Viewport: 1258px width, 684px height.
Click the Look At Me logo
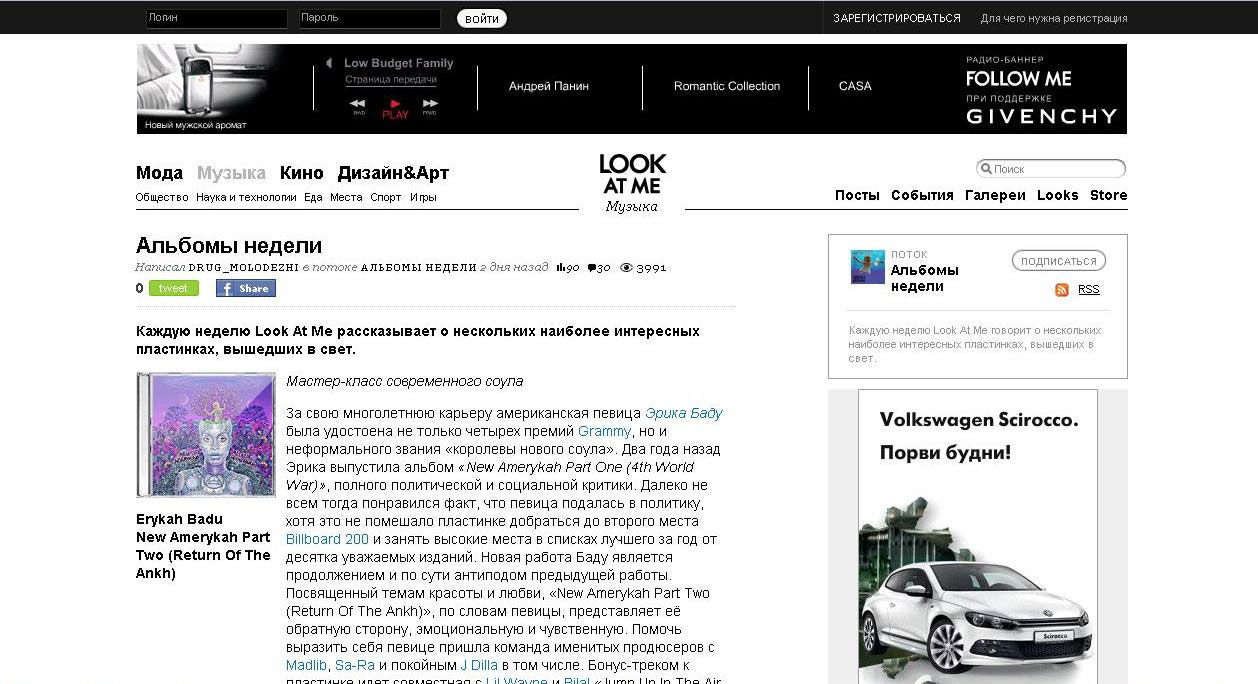point(632,174)
